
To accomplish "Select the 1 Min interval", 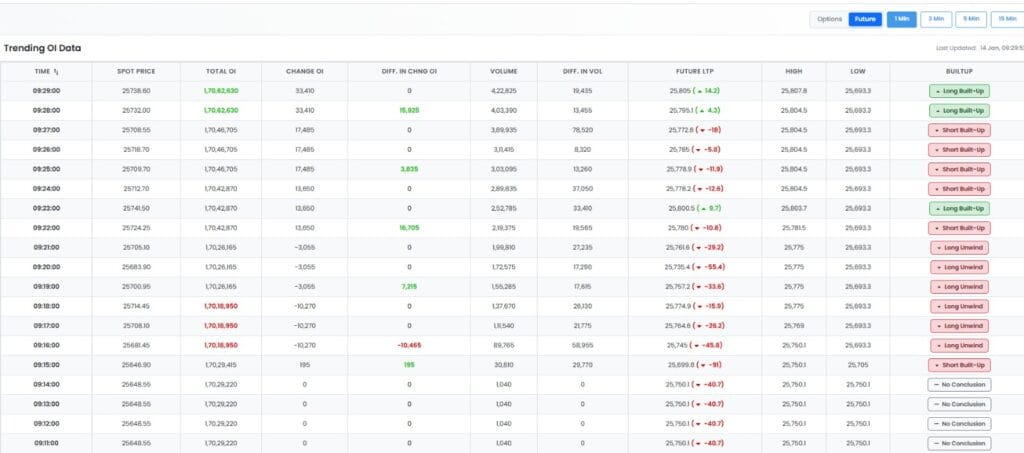I will (x=902, y=19).
